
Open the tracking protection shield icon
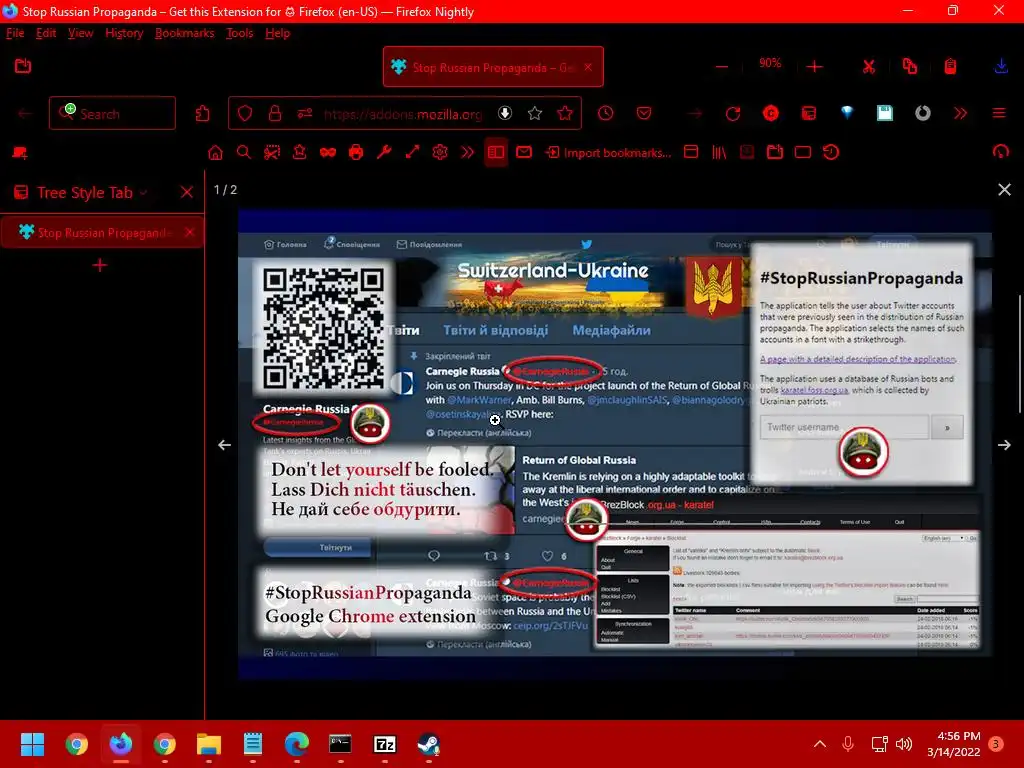pos(245,114)
